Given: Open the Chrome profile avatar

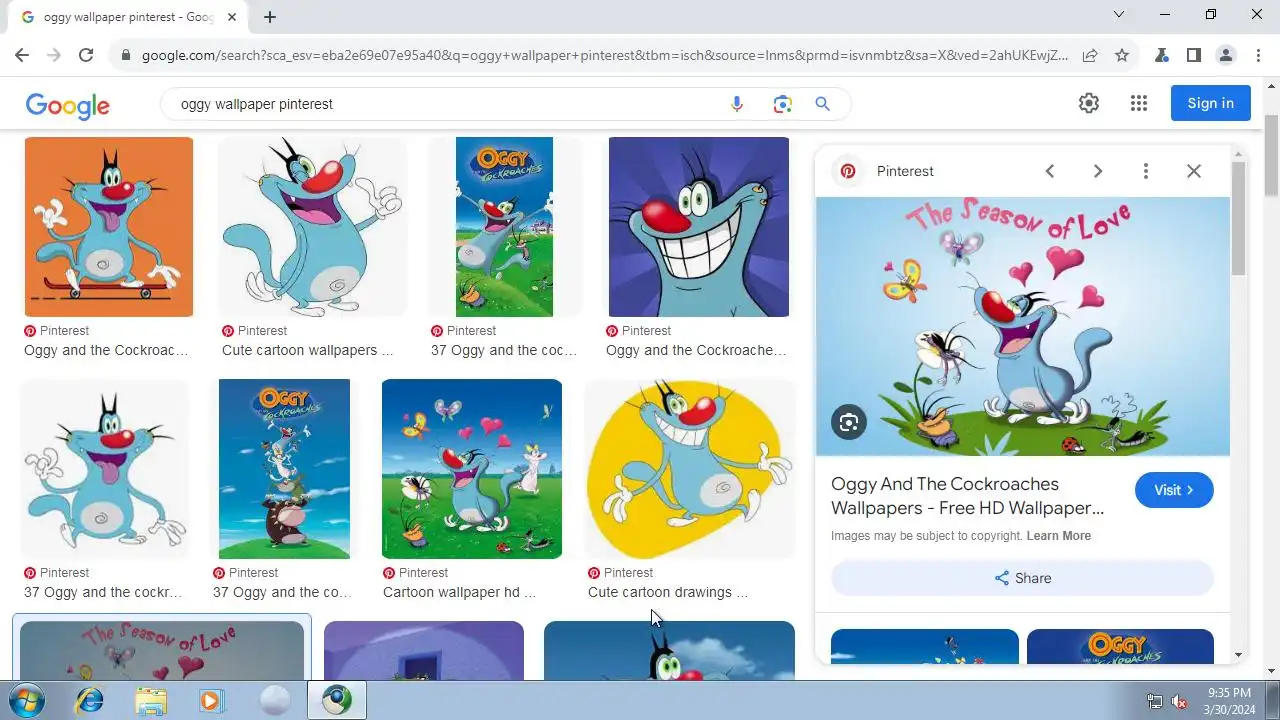Looking at the screenshot, I should [x=1226, y=55].
